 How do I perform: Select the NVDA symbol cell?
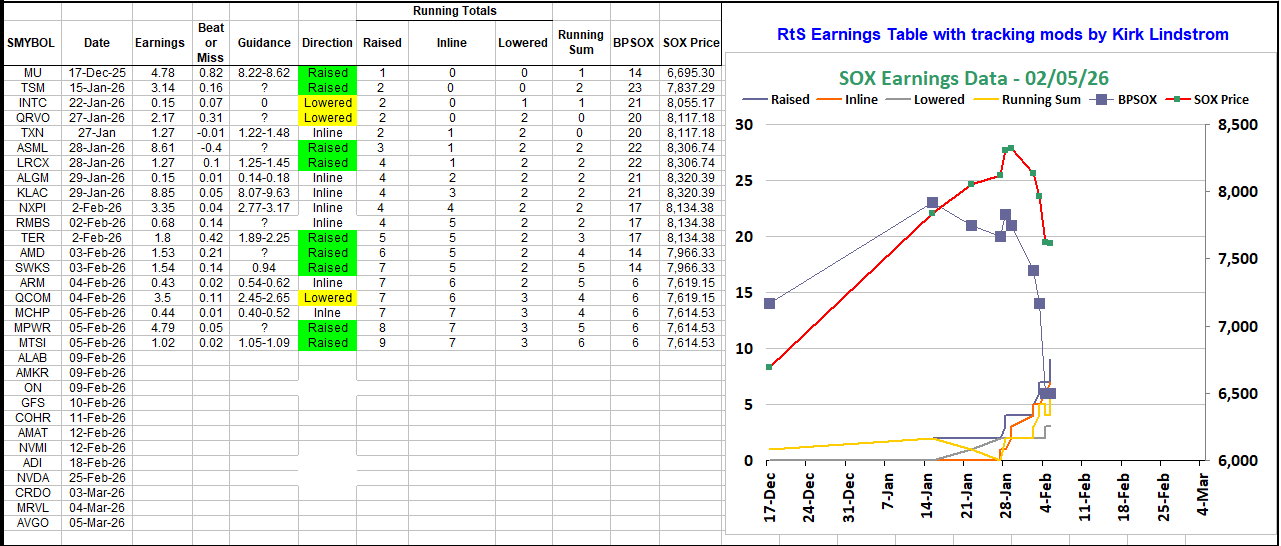(32, 478)
